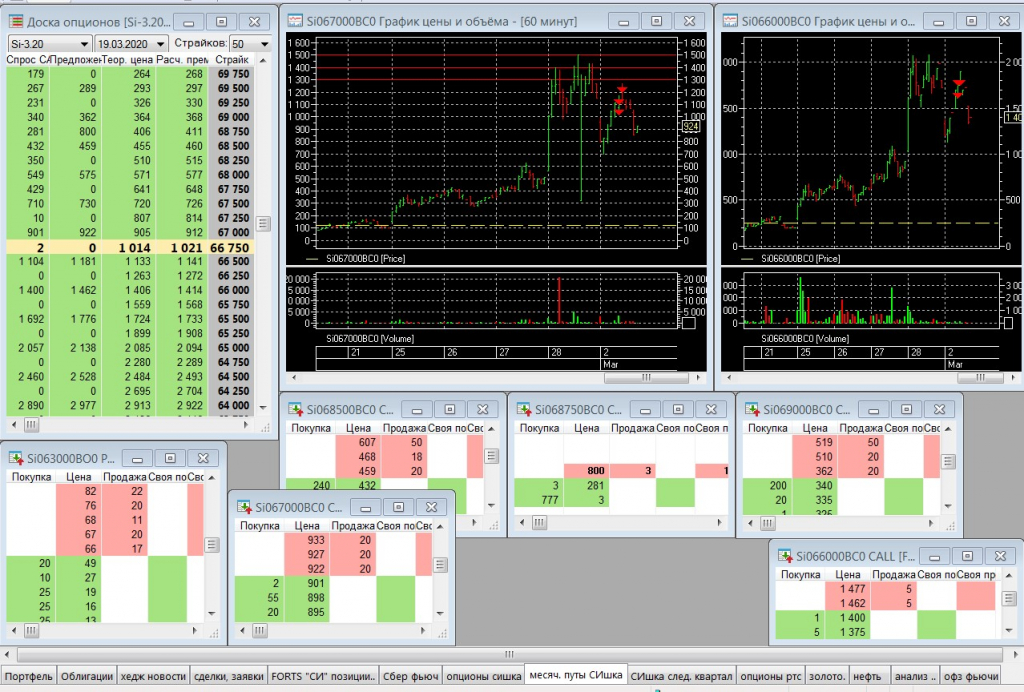Image resolution: width=1024 pixels, height=692 pixels.
Task: Click bid price 1 400 in Si066000BC0 CALL window
Action: [x=848, y=618]
